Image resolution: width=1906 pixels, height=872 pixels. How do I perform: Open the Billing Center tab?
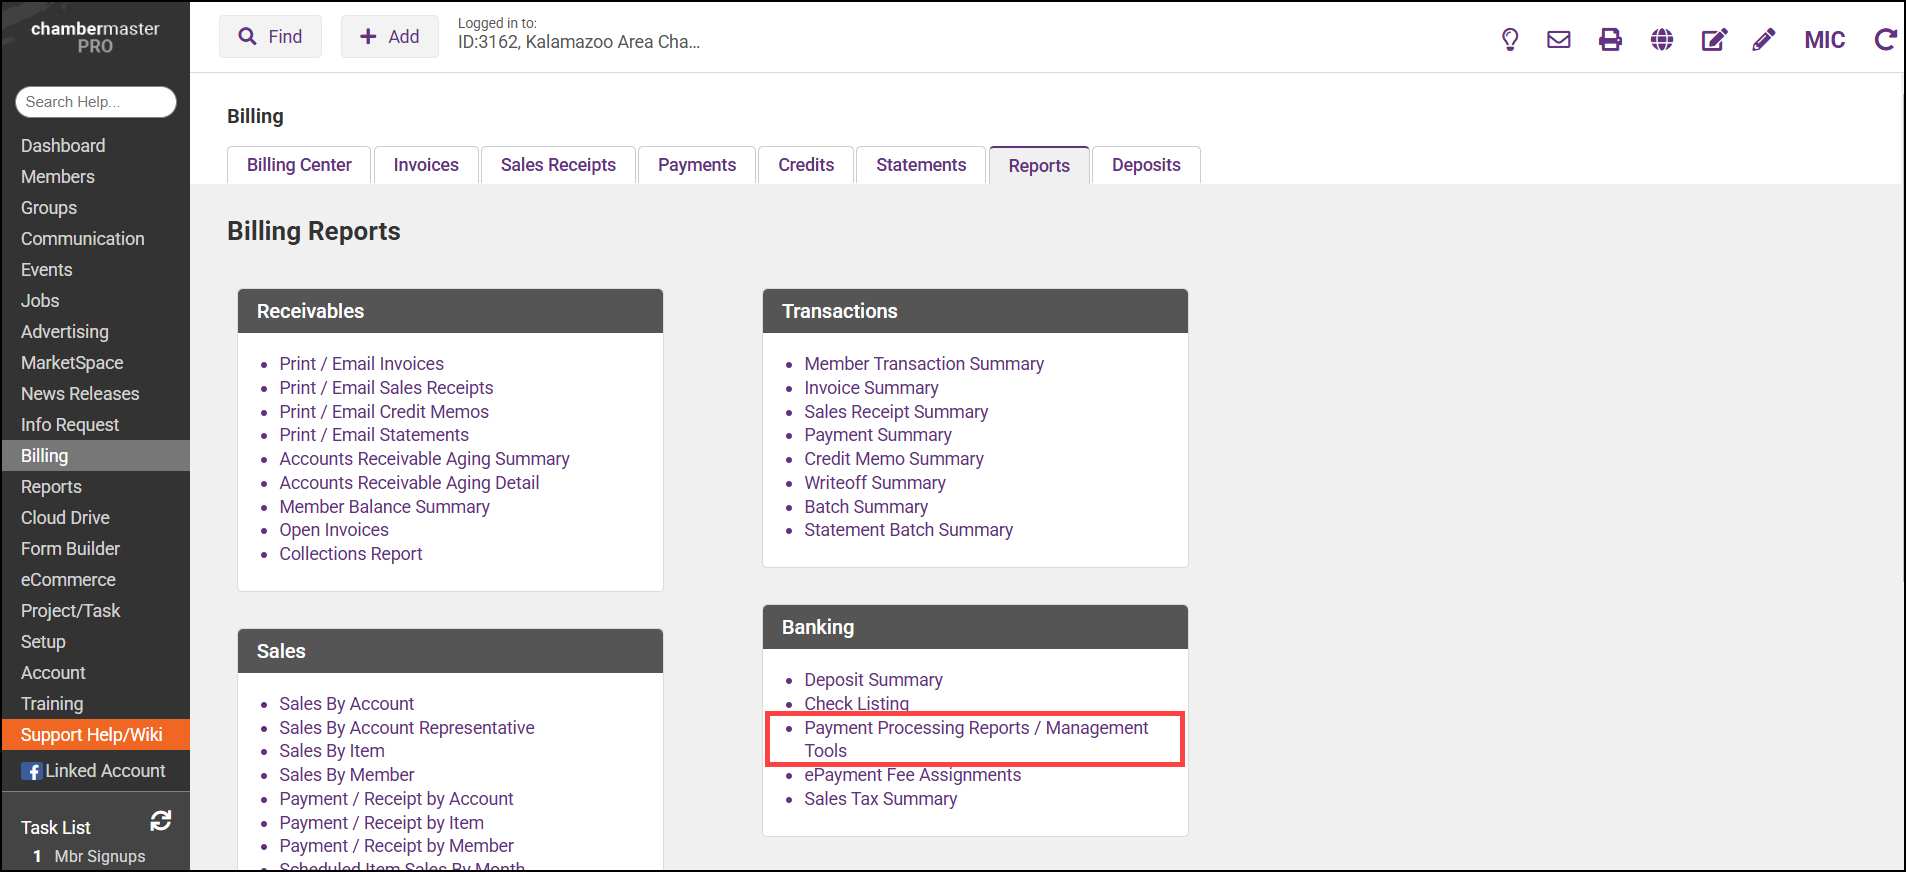click(x=299, y=165)
